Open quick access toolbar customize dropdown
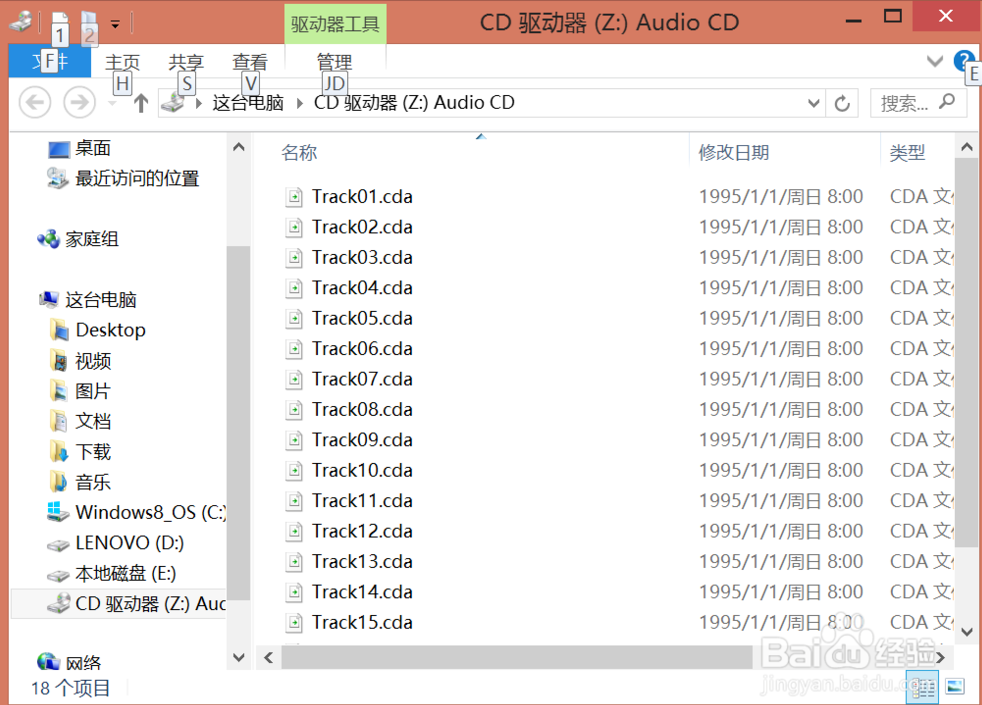982x705 pixels. point(115,25)
